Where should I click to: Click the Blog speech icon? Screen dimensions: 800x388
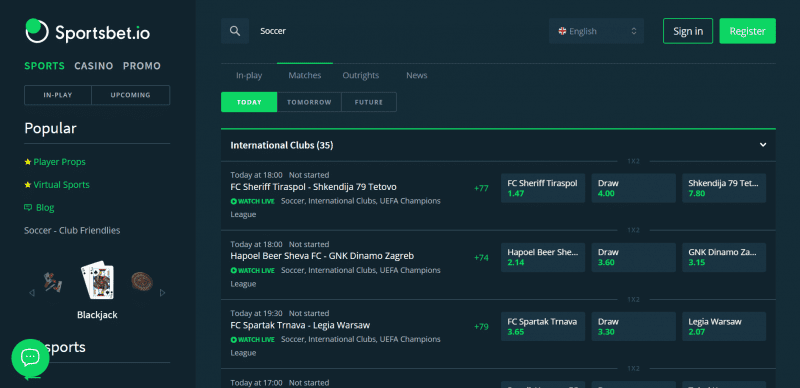coord(28,208)
